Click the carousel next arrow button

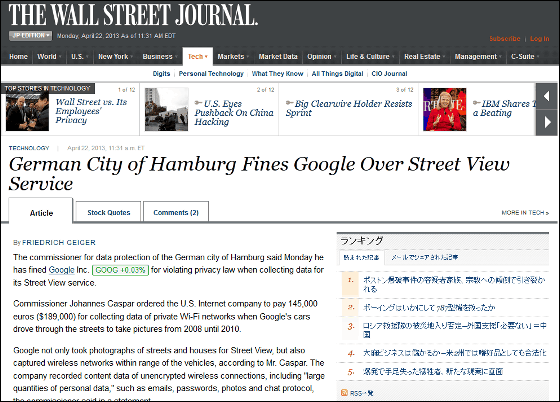(x=546, y=122)
